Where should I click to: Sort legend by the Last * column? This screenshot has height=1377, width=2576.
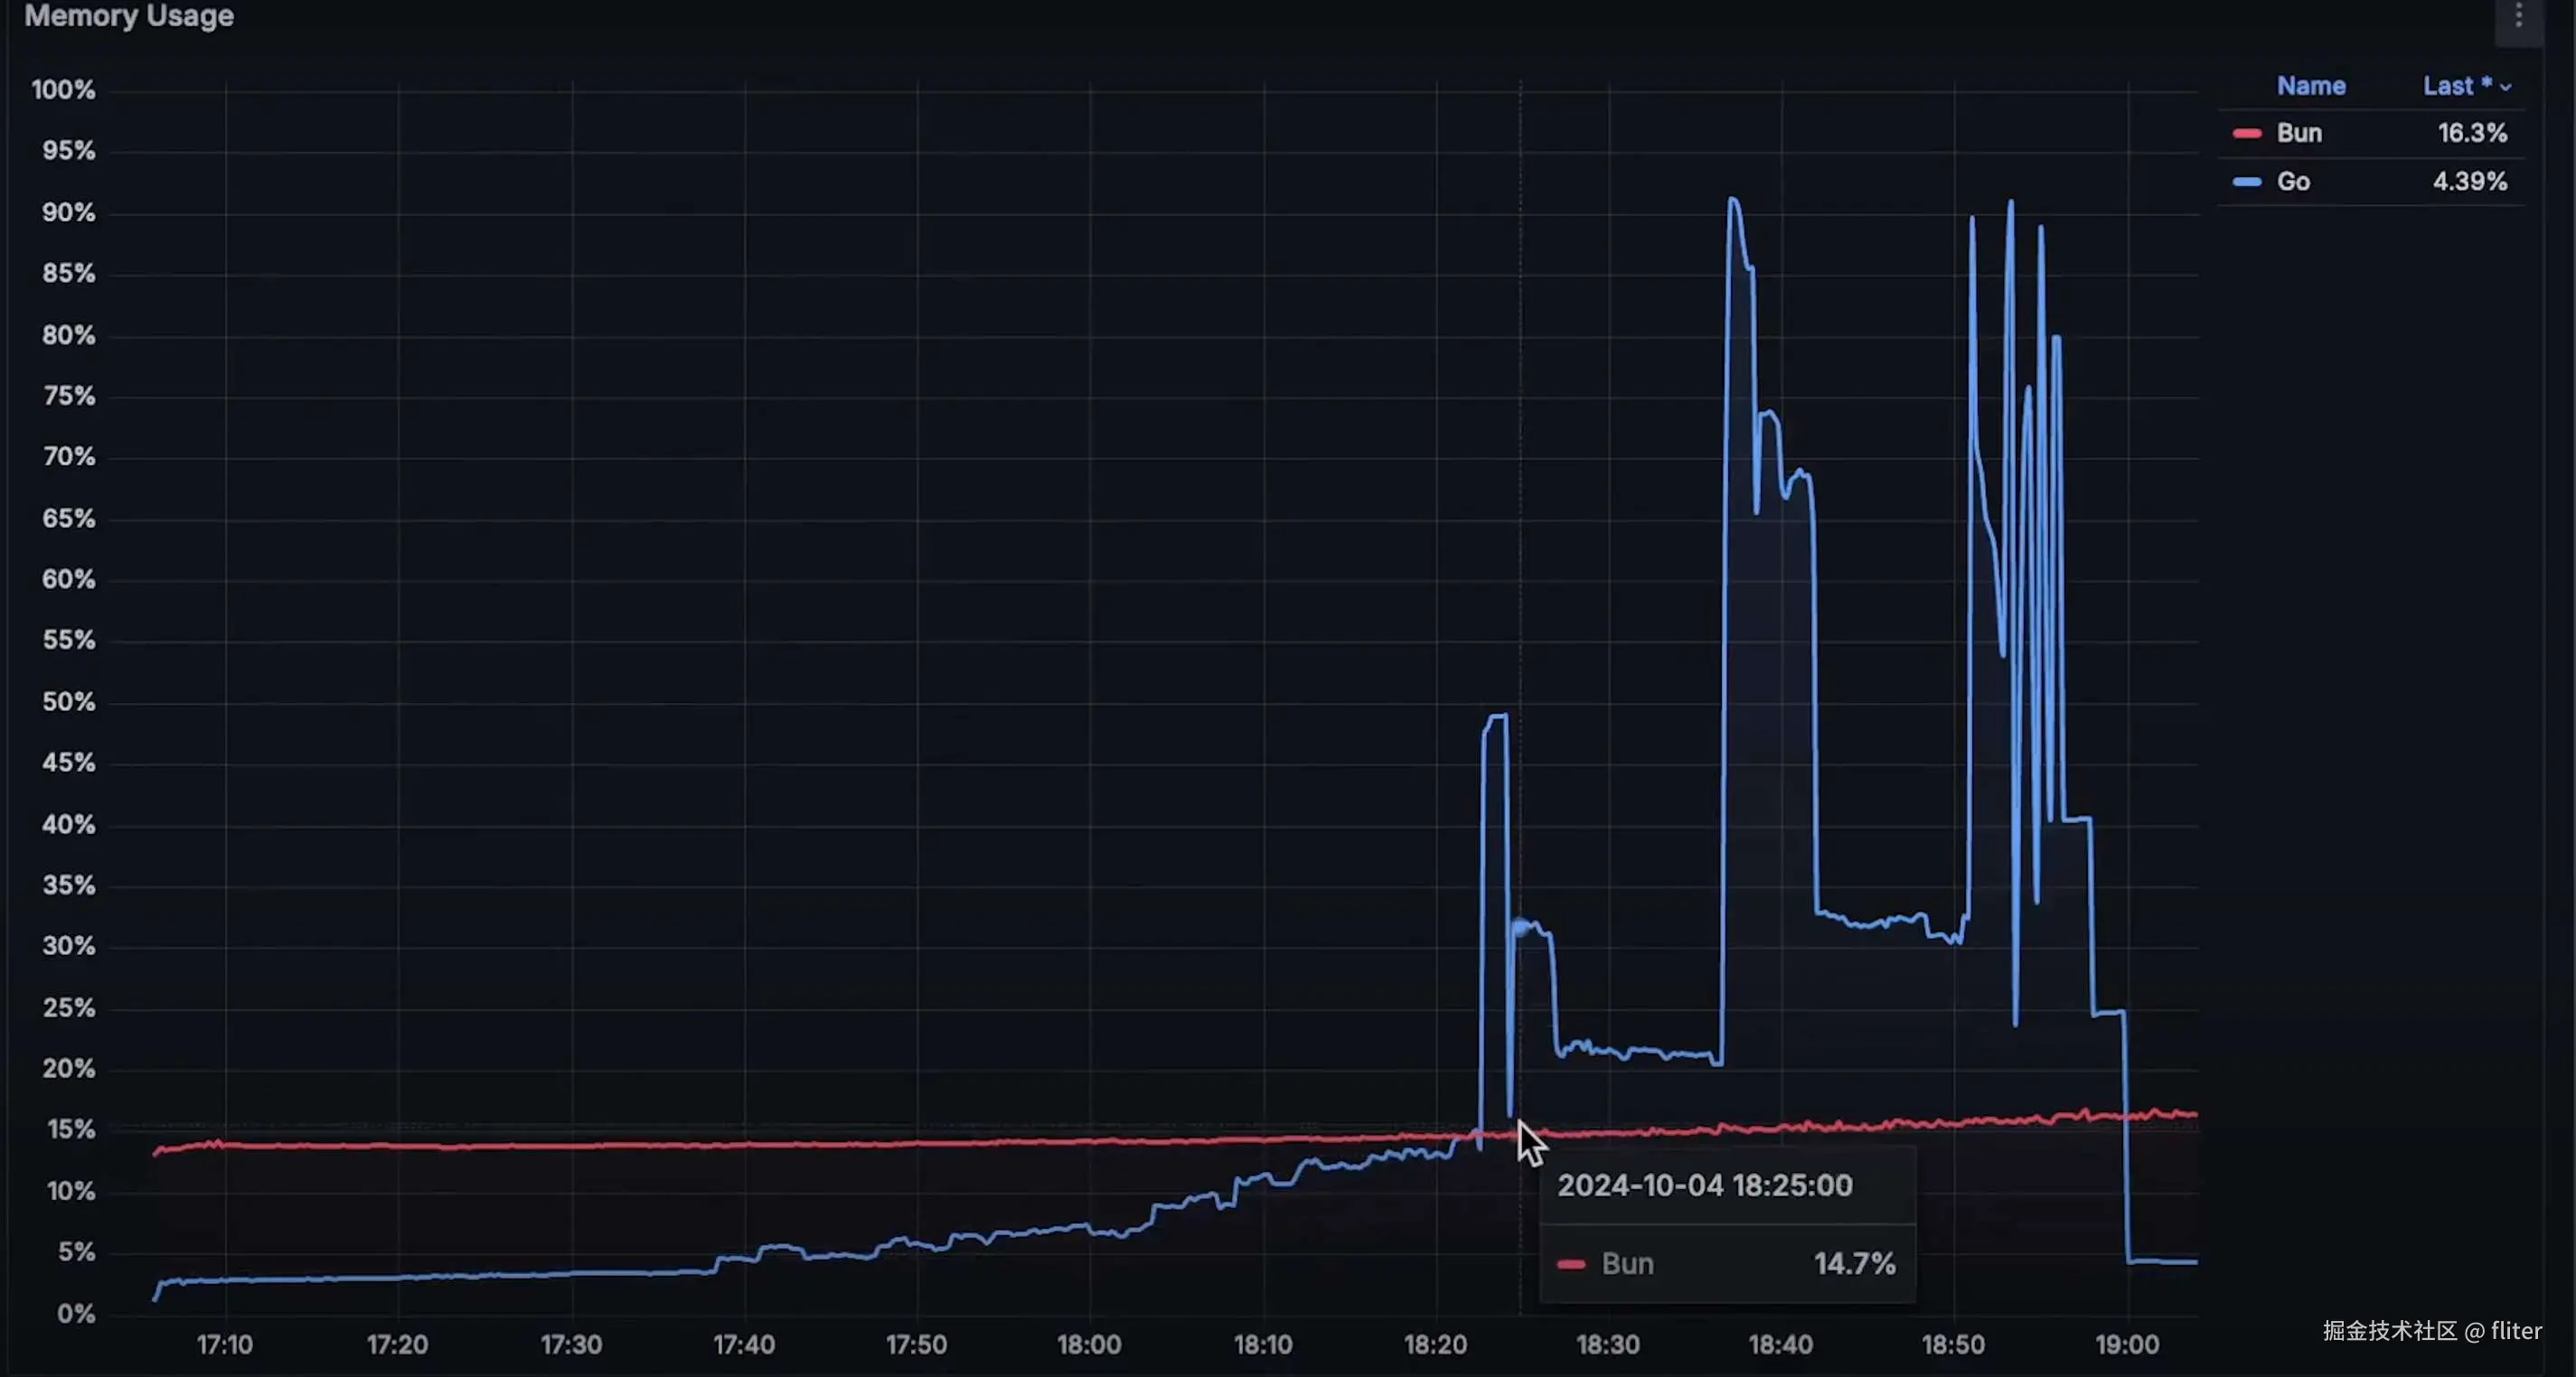click(x=2456, y=86)
